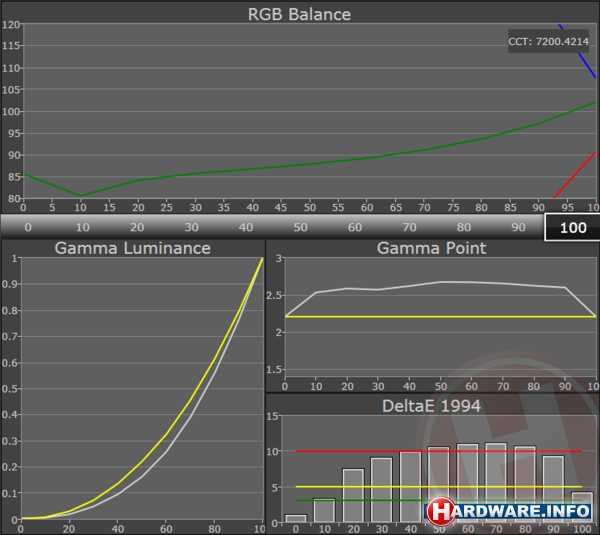Click the highlighted 100 grayscale step
The height and width of the screenshot is (535, 600).
coord(572,227)
